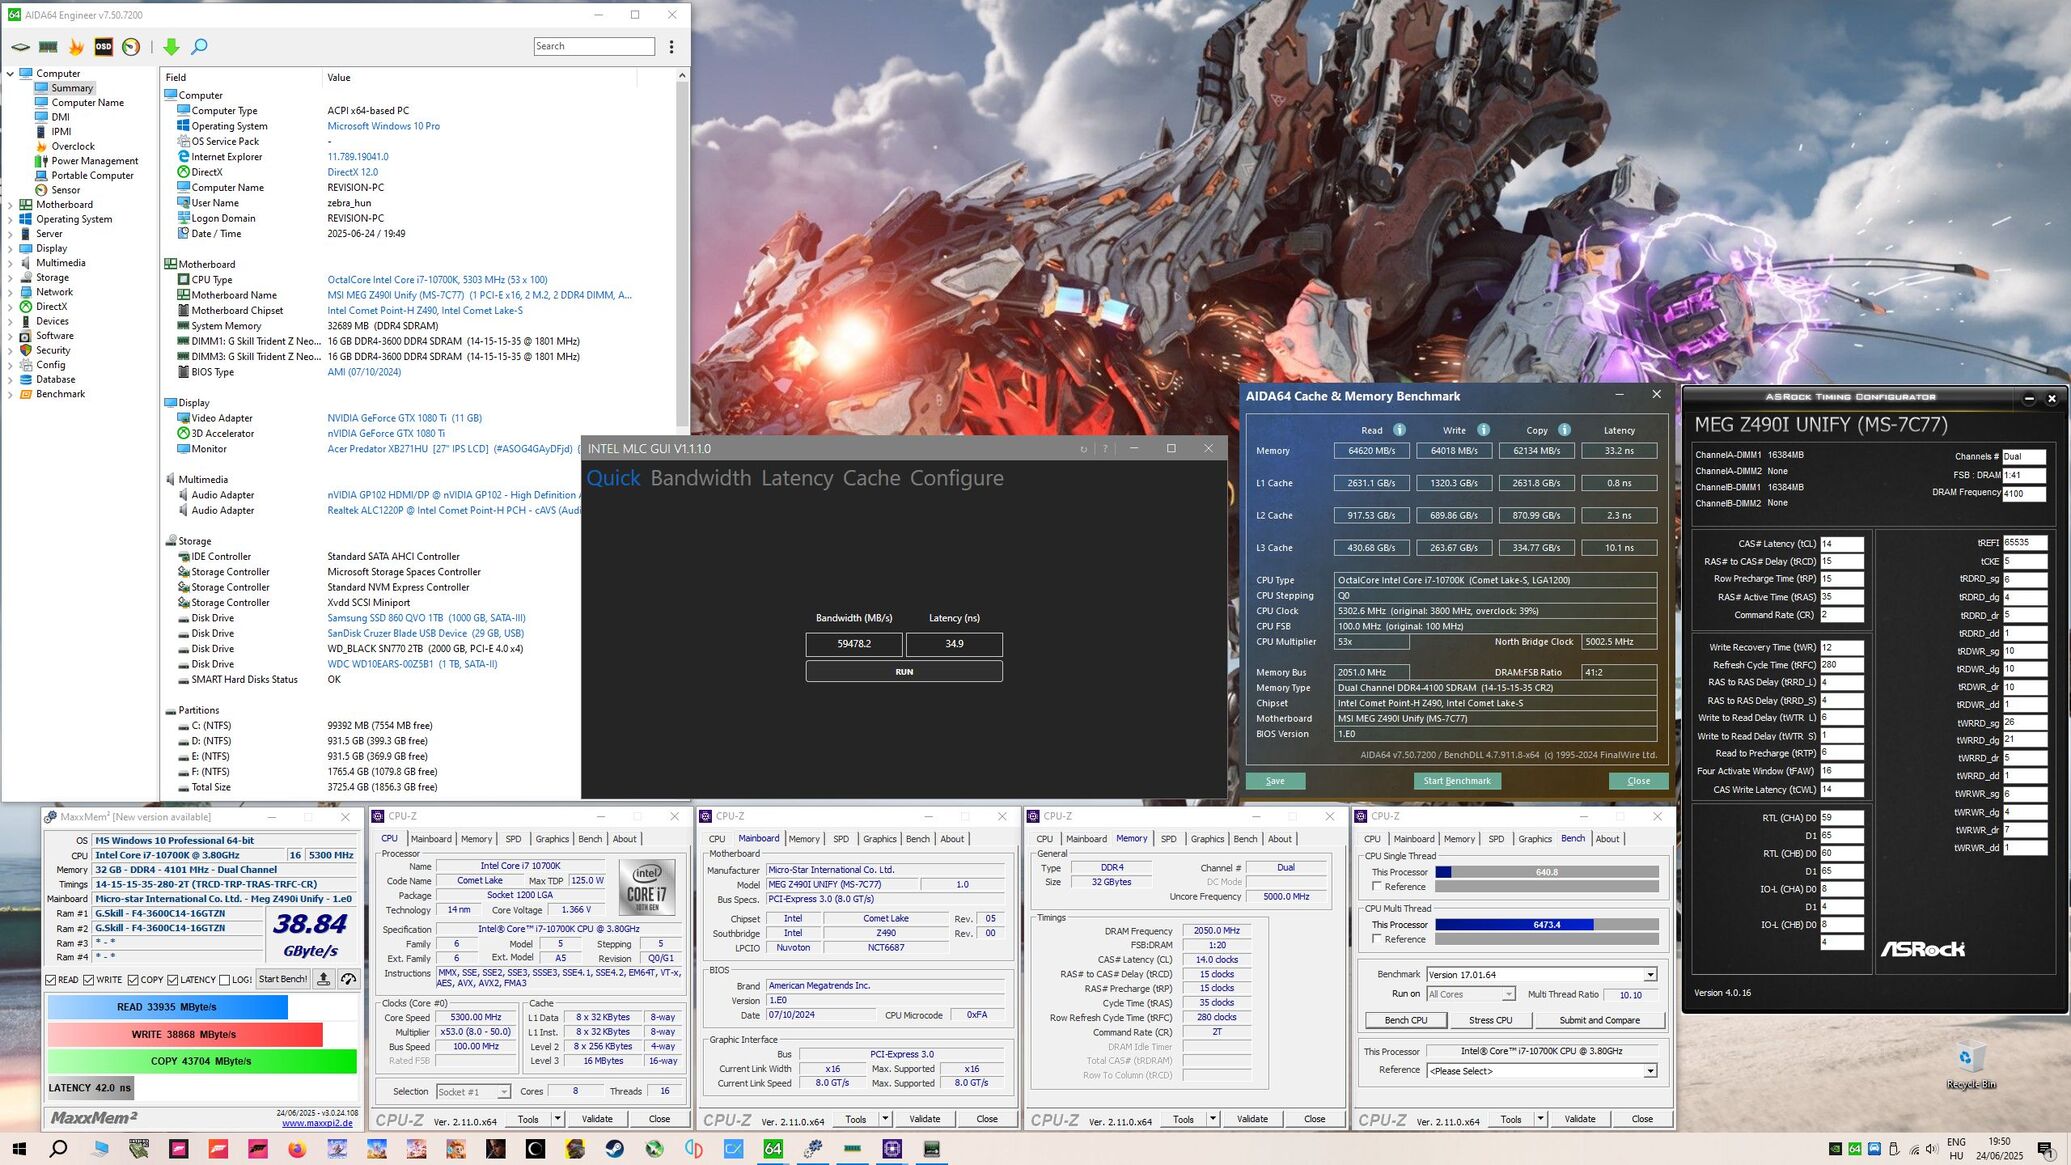Launch System Stability Test flame icon

click(x=76, y=47)
